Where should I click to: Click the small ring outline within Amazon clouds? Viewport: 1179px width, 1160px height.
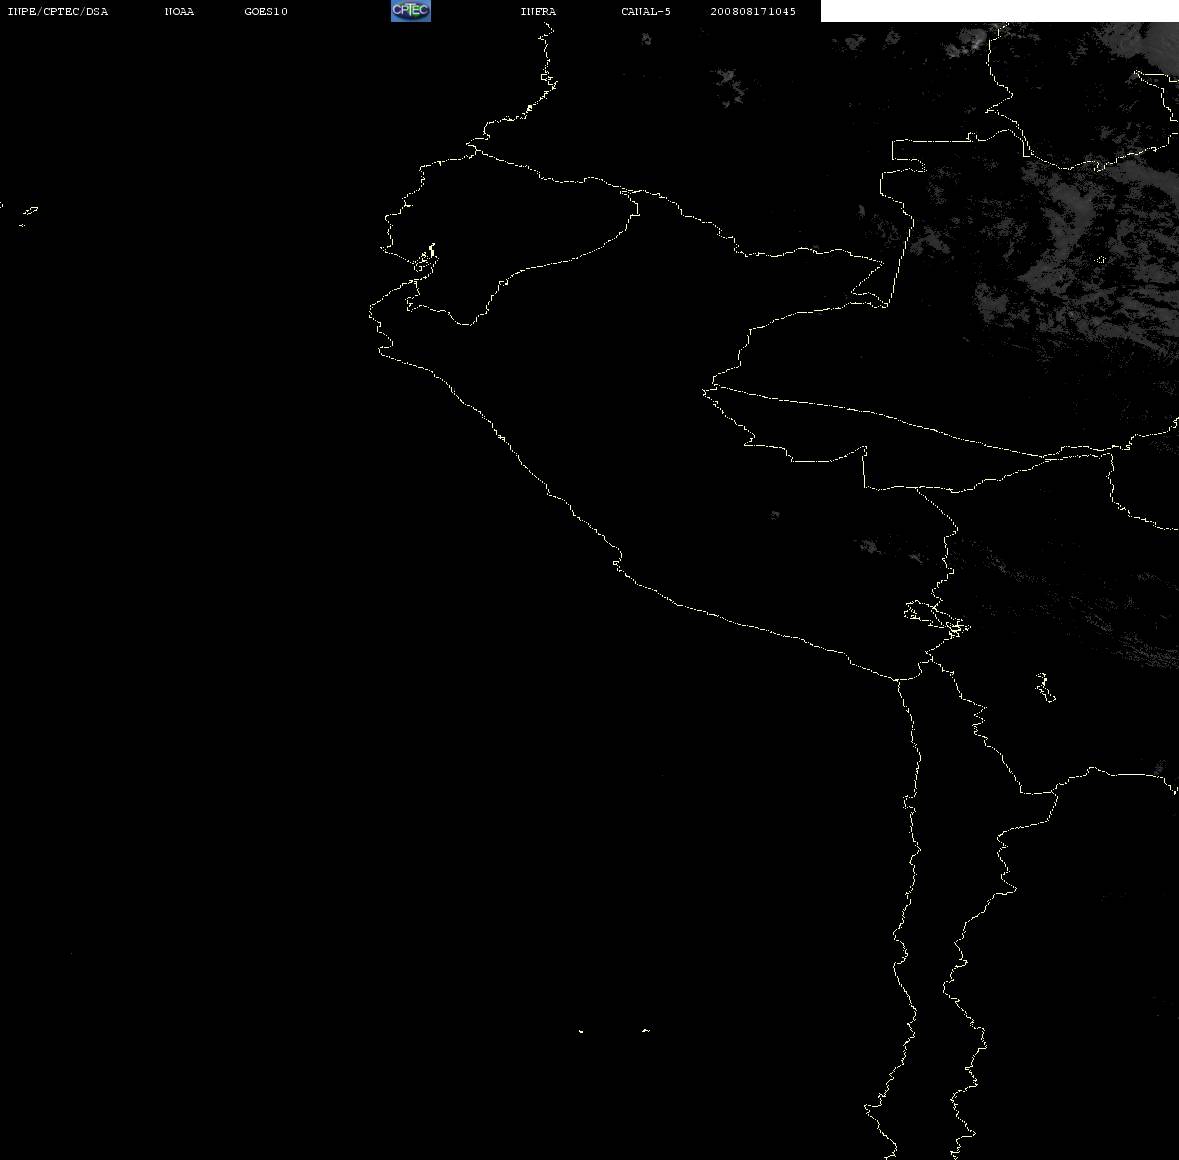click(x=1101, y=260)
